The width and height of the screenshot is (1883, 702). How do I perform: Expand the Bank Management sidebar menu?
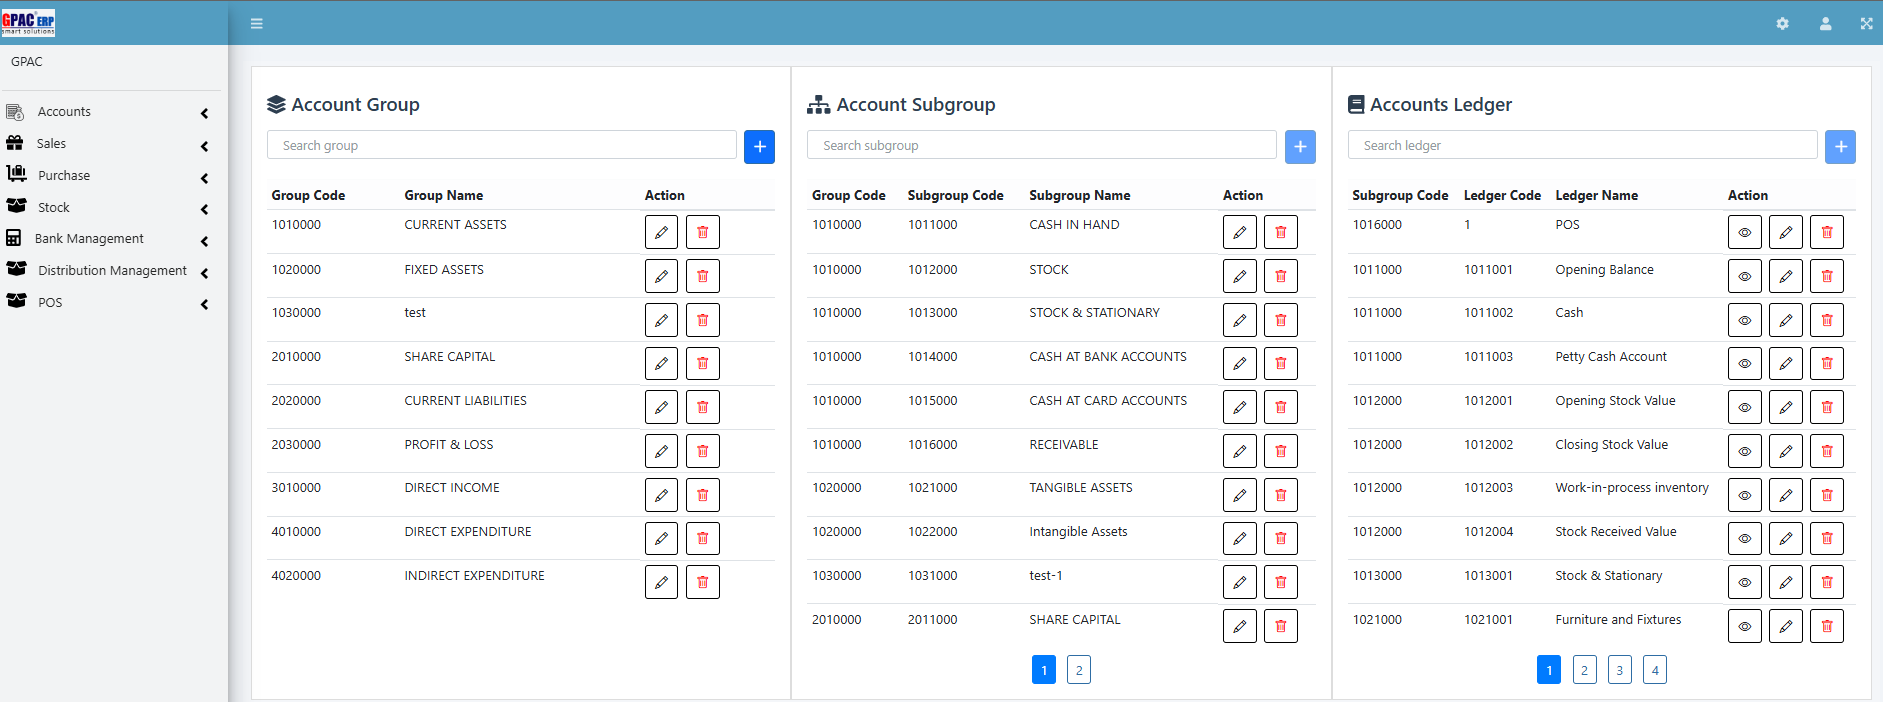[110, 239]
